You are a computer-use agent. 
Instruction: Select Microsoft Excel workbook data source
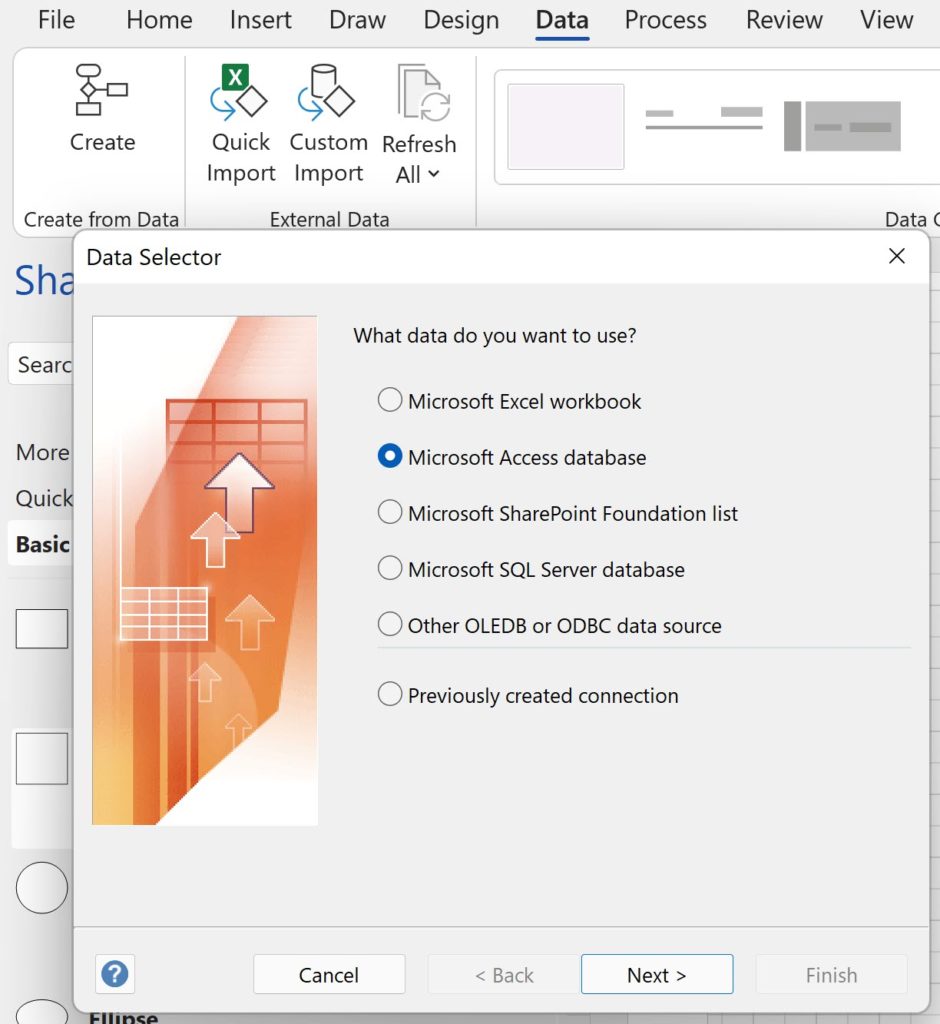click(x=390, y=399)
